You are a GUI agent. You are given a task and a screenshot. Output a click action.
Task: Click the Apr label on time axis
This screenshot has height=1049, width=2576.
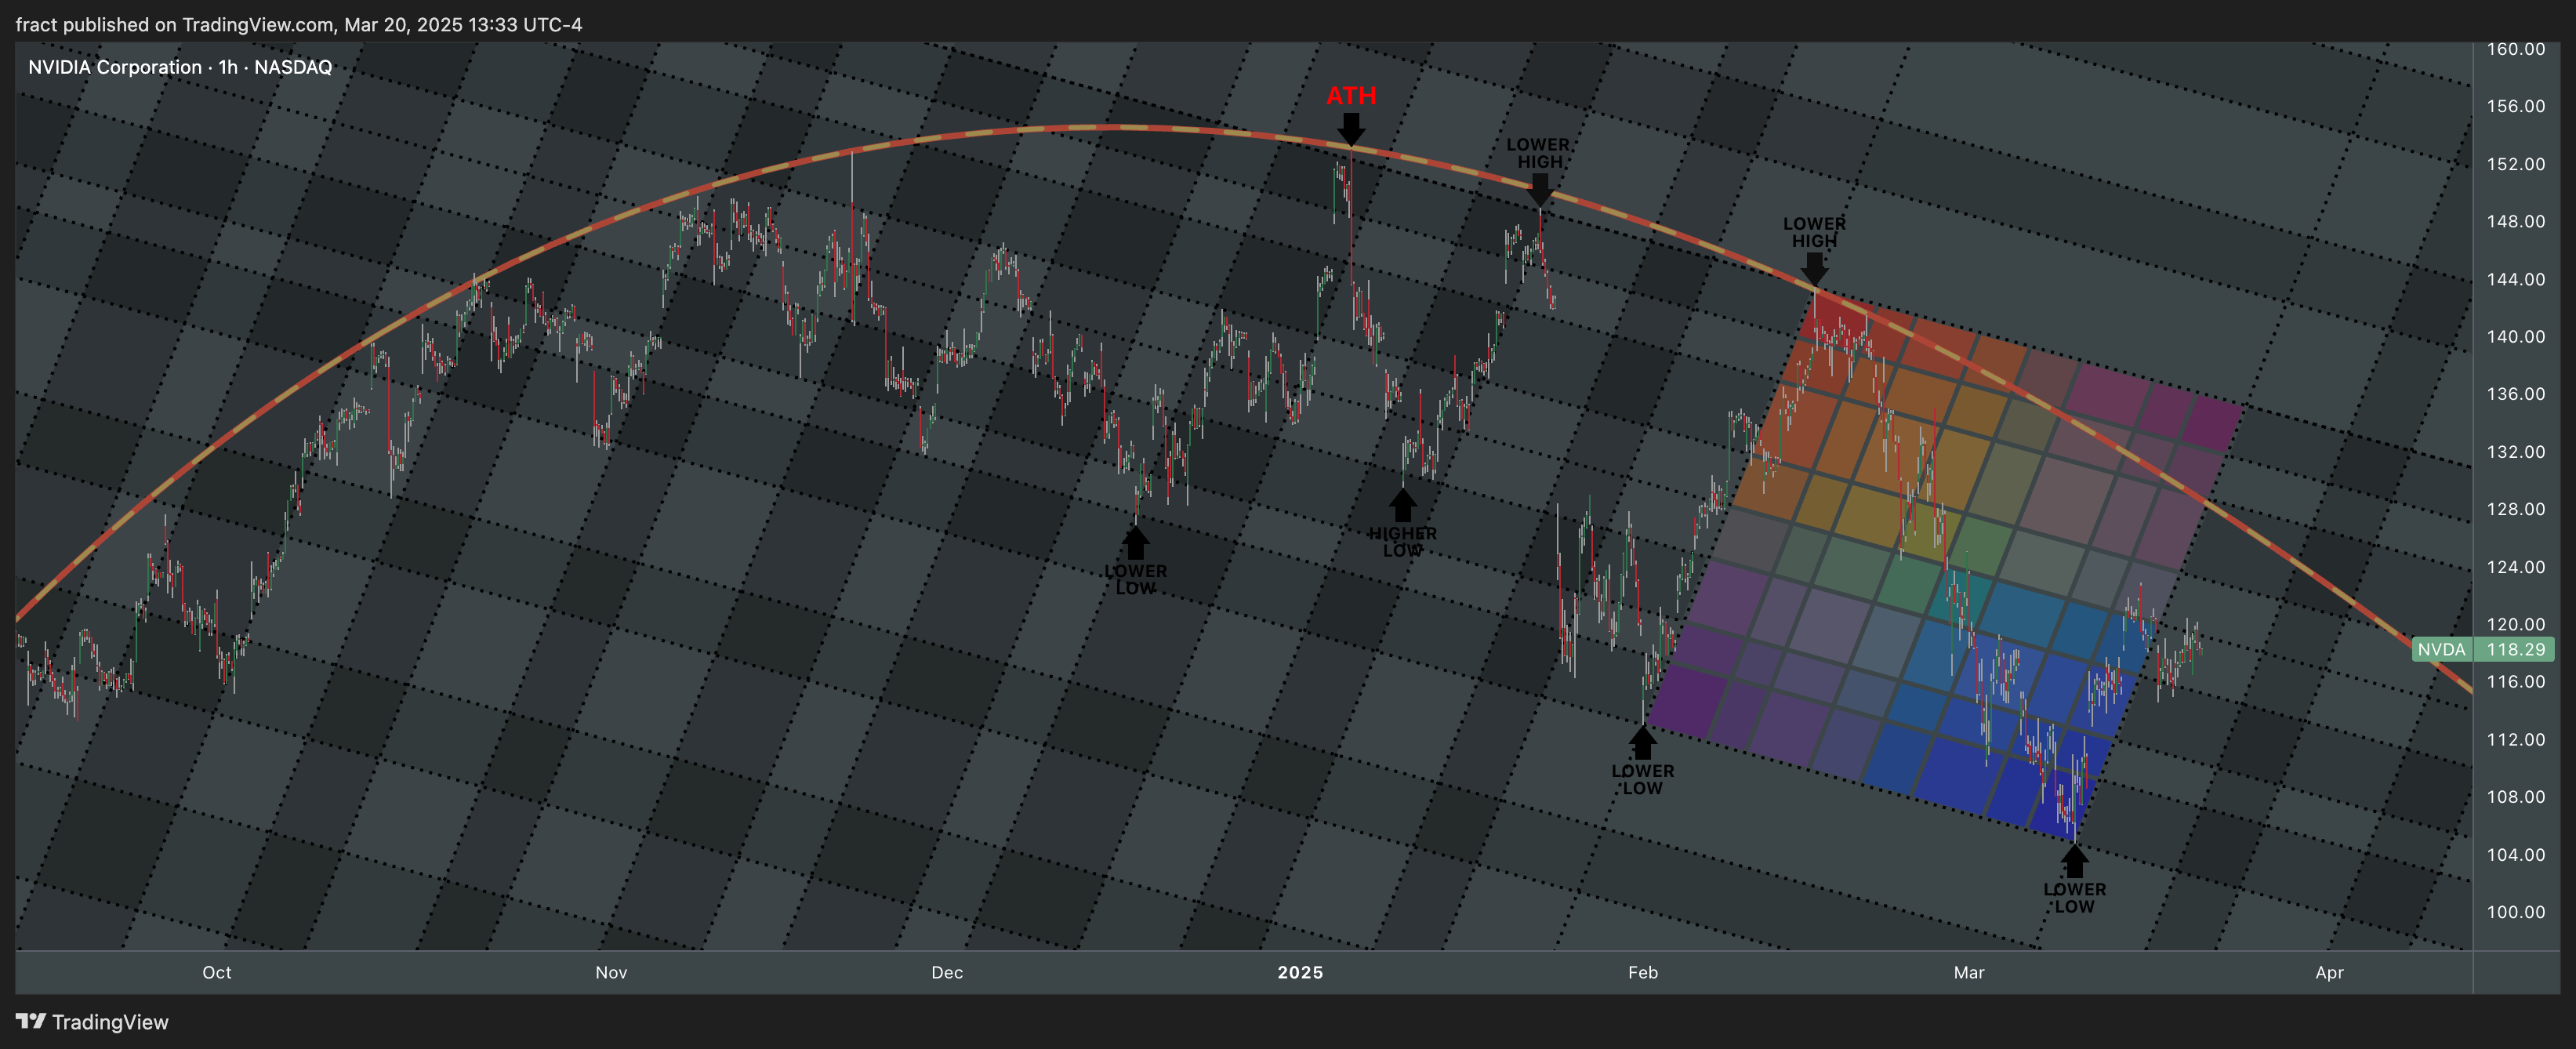click(2329, 972)
